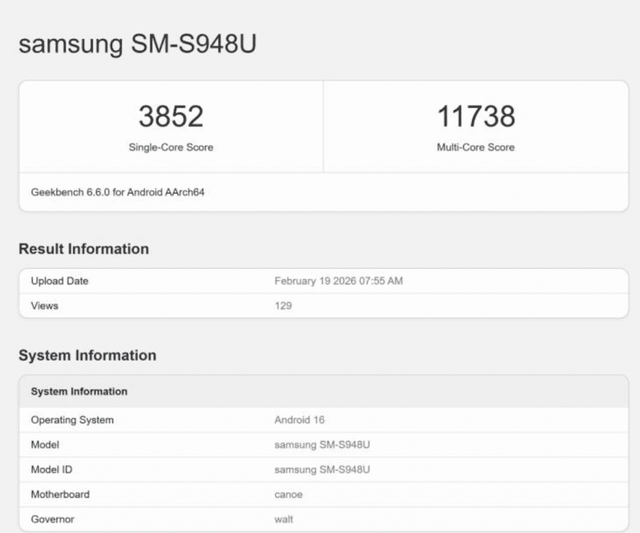
Task: Click the large System Information section heading
Action: click(x=88, y=355)
